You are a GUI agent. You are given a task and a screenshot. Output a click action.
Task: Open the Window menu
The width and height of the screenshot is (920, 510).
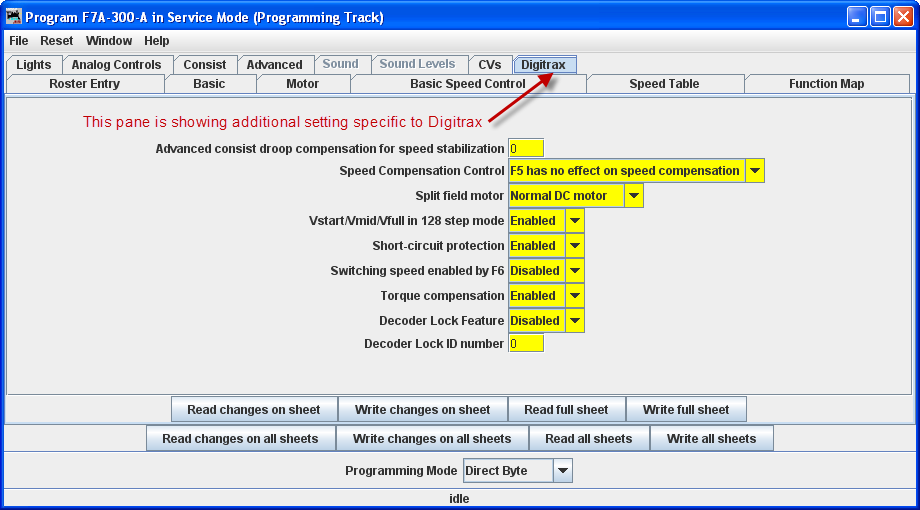click(x=108, y=41)
